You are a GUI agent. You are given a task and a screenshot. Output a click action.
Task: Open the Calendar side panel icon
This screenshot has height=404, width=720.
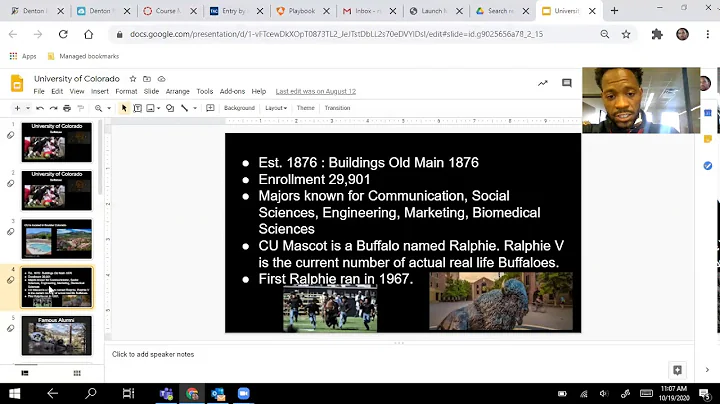point(708,113)
